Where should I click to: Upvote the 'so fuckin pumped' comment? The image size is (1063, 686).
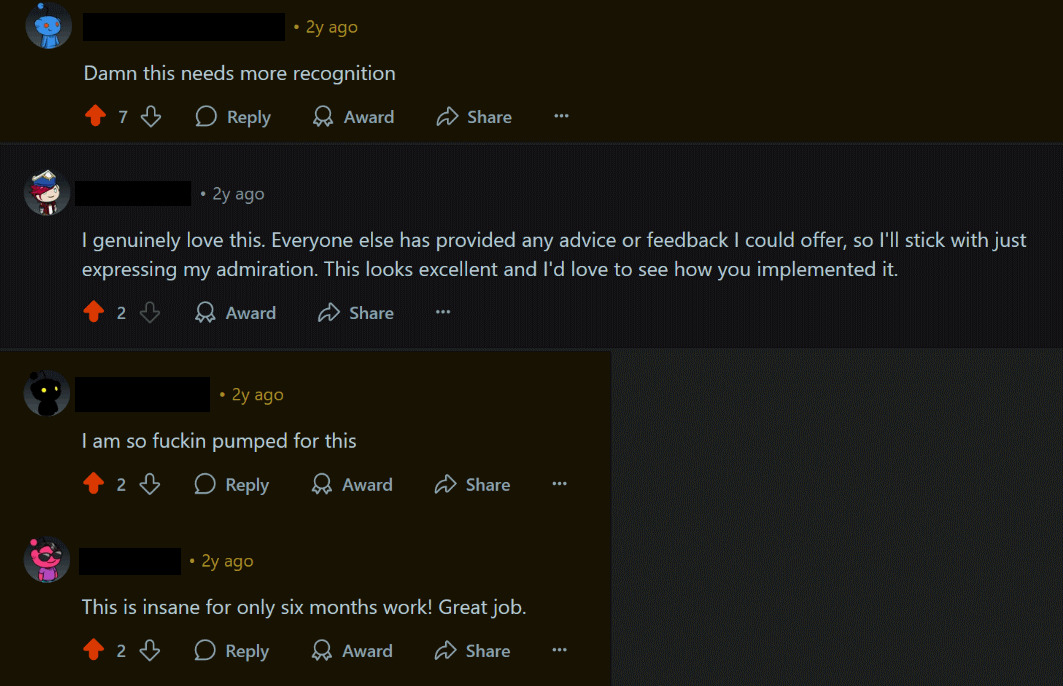[x=94, y=485]
